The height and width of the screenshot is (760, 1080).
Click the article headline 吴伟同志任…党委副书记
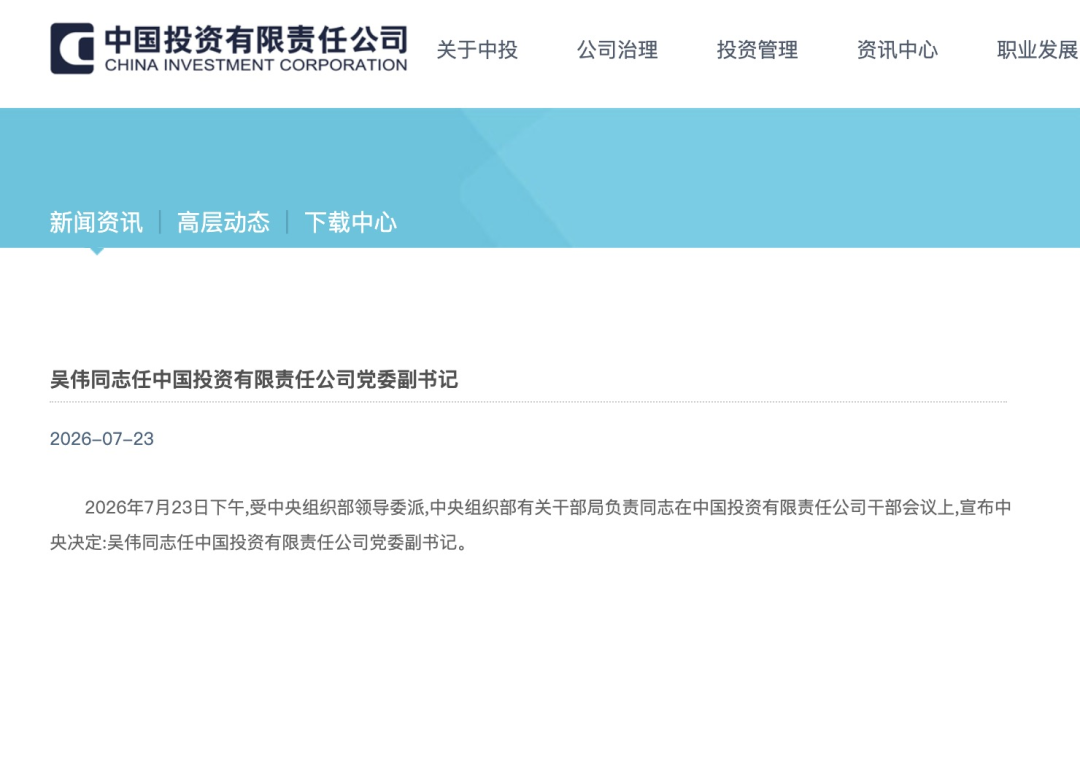tap(253, 379)
